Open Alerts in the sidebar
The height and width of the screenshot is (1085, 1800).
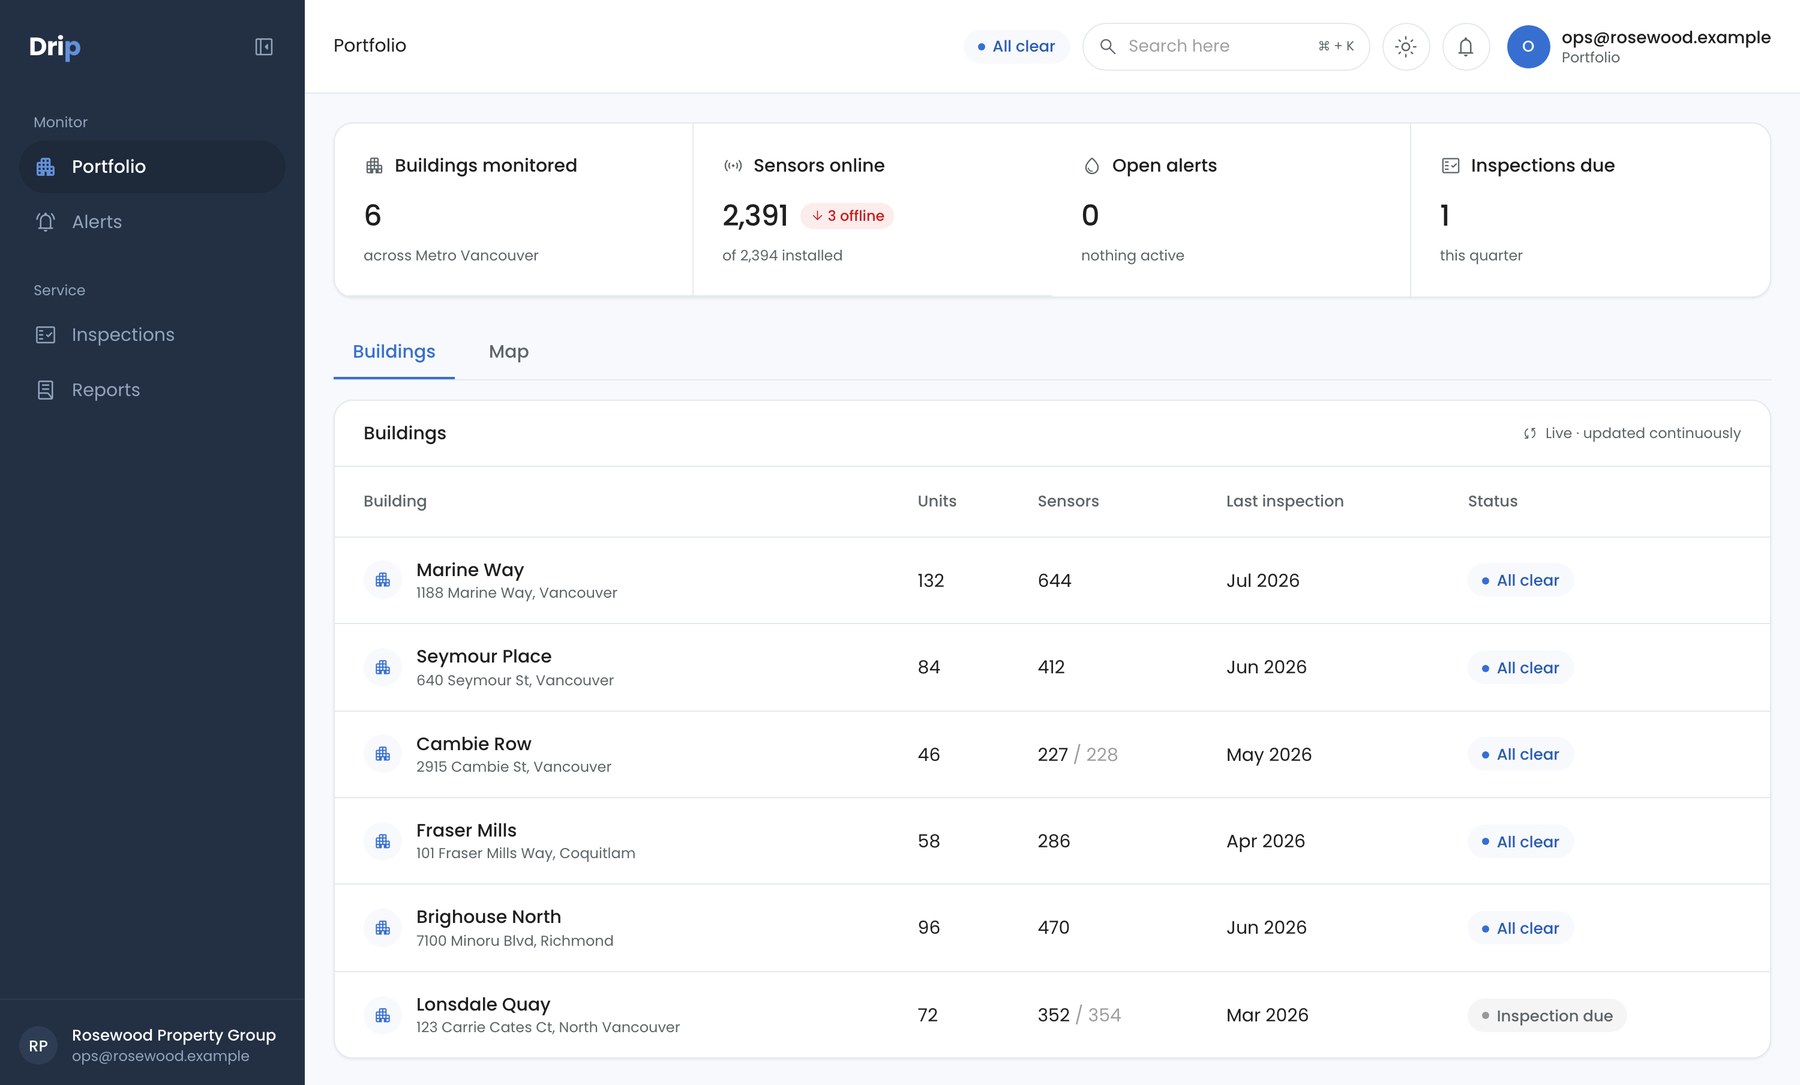pos(152,222)
